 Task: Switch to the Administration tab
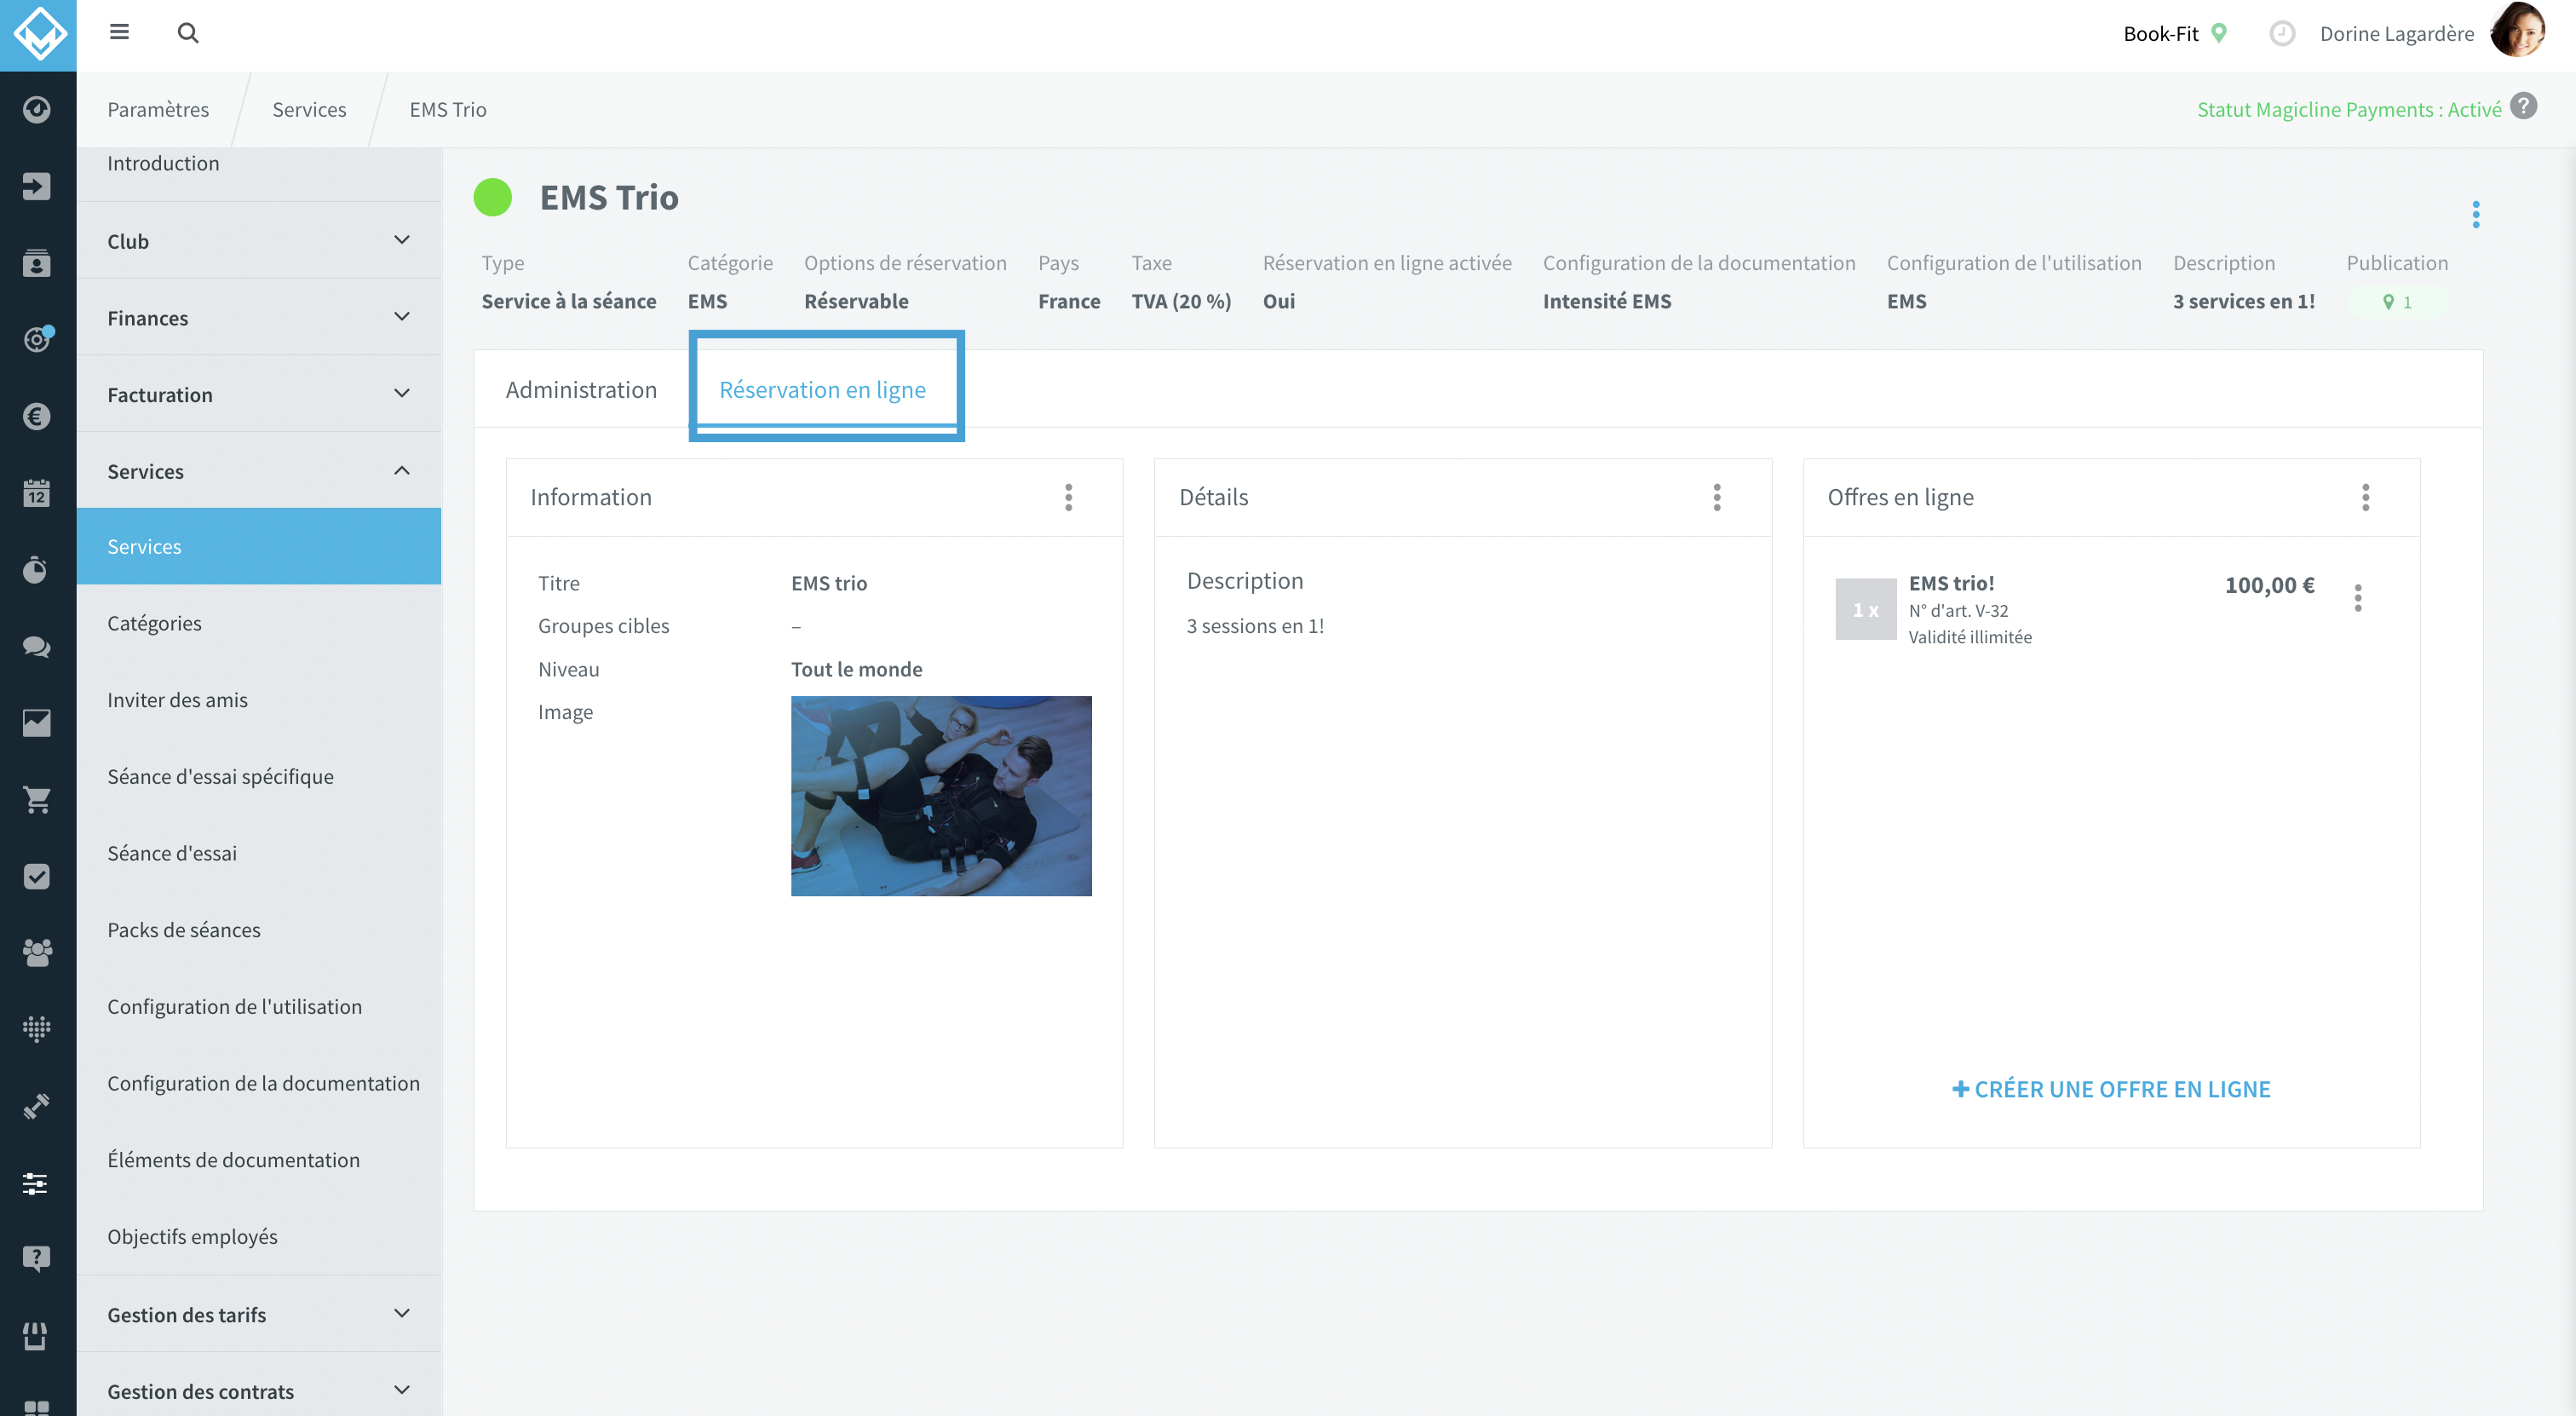coord(581,389)
